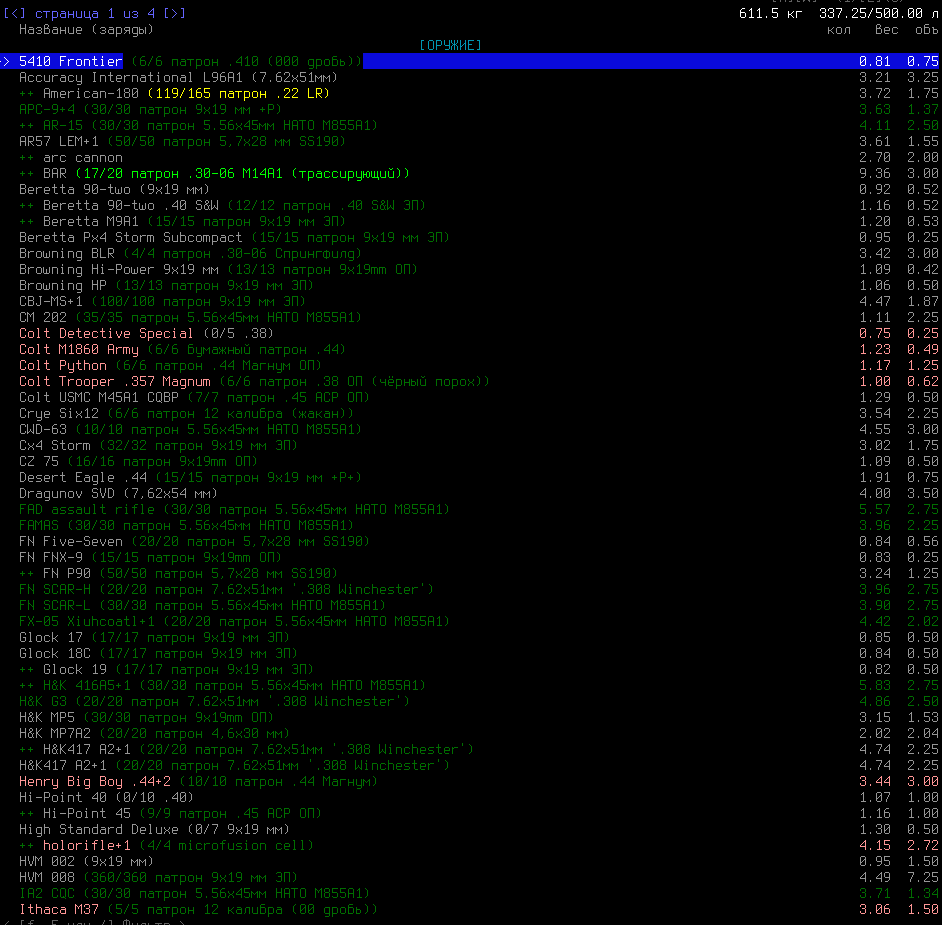Select Browning Hi-Power 9x19 мм row

[471, 270]
